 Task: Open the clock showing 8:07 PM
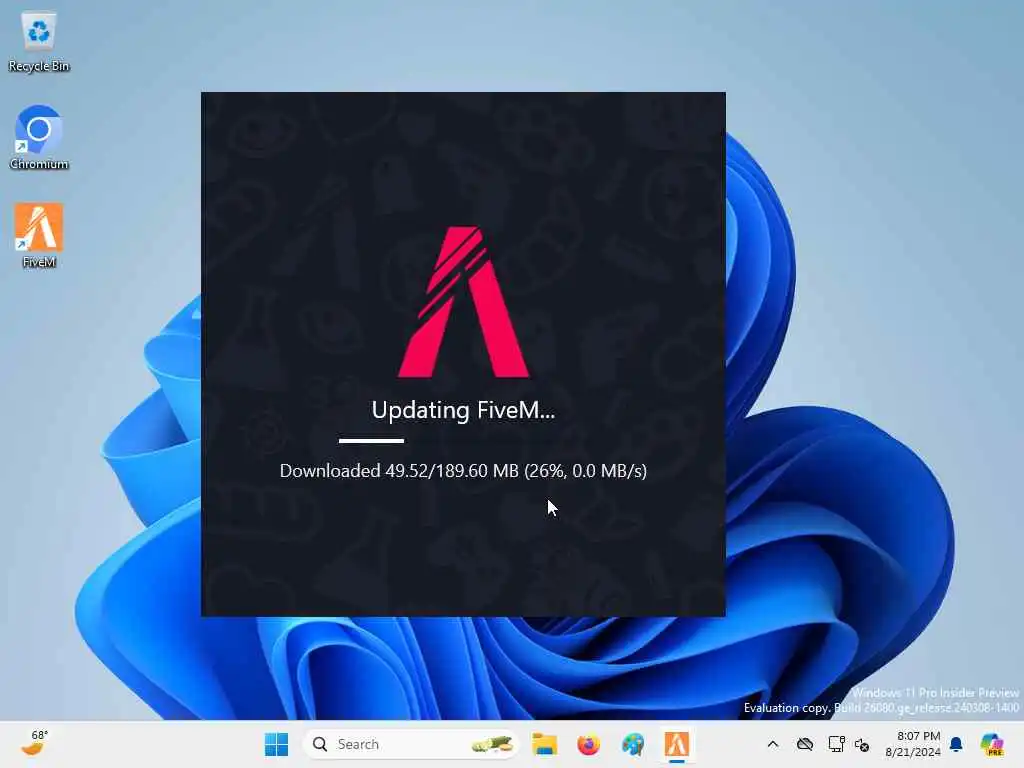coord(913,744)
